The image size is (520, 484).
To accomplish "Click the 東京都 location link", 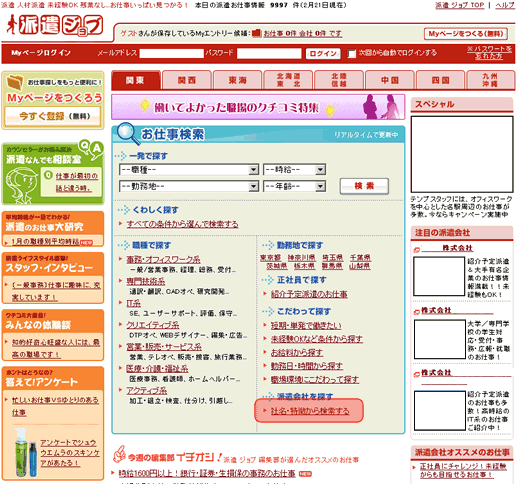I will pyautogui.click(x=270, y=258).
